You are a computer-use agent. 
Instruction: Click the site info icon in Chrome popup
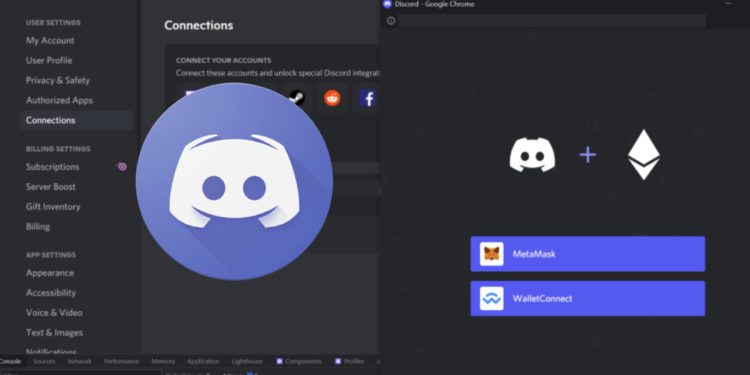[391, 21]
